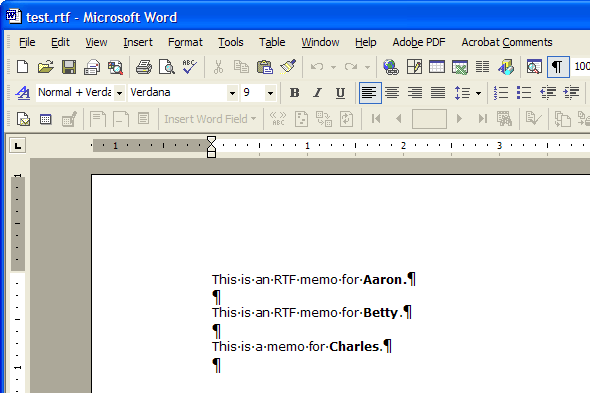Expand the Verdana font dropdown
Image resolution: width=590 pixels, height=393 pixels.
pyautogui.click(x=233, y=93)
